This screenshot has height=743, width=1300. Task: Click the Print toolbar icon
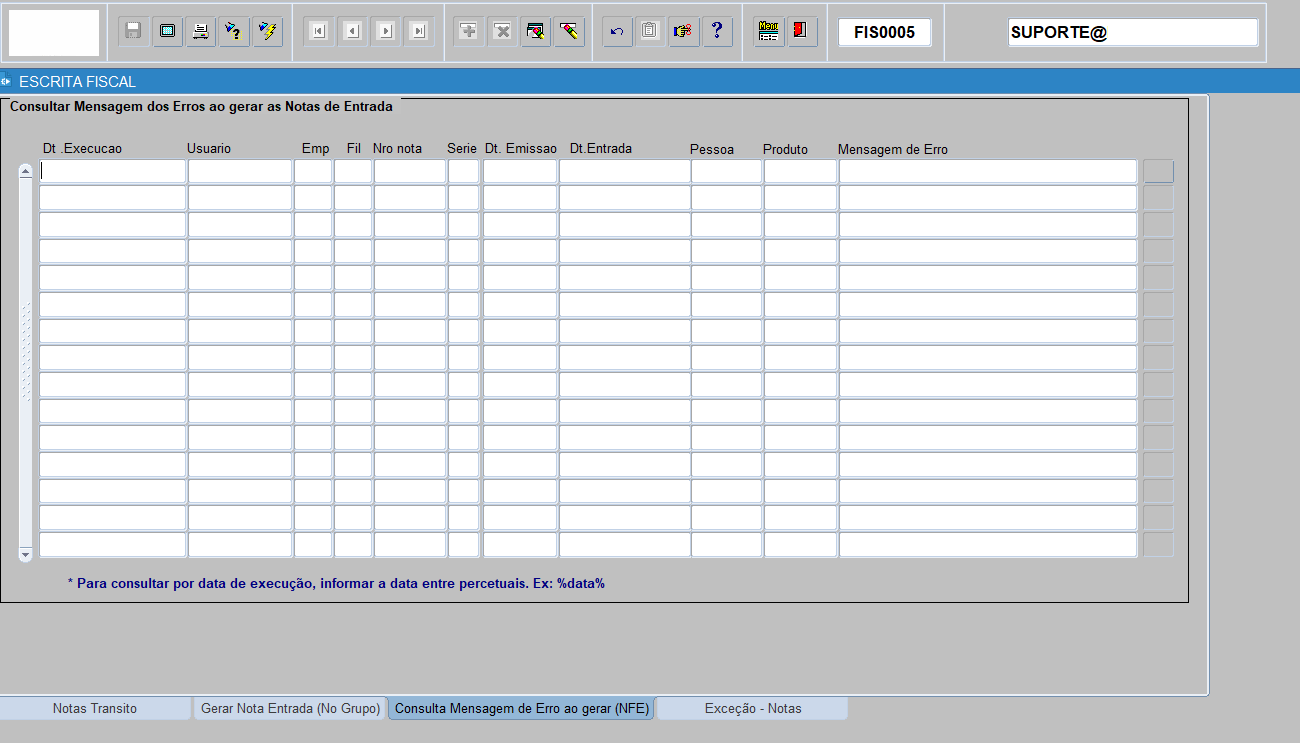201,31
